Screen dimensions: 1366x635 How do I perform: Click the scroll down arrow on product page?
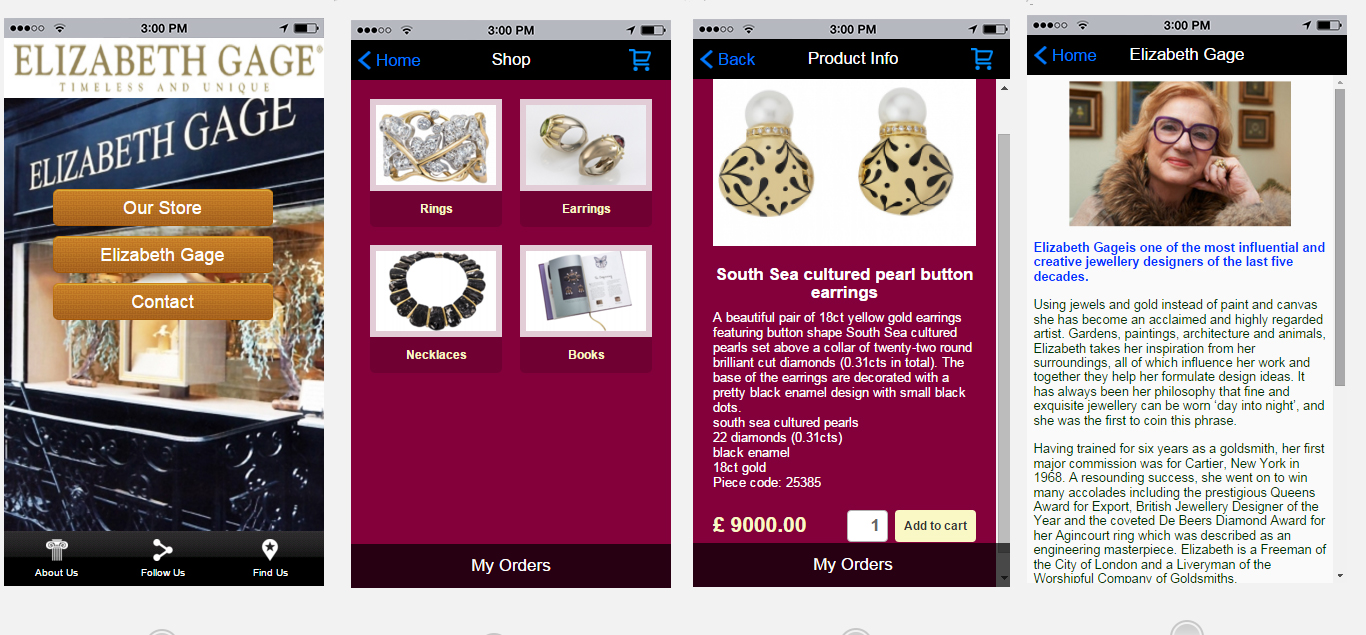coord(1004,577)
